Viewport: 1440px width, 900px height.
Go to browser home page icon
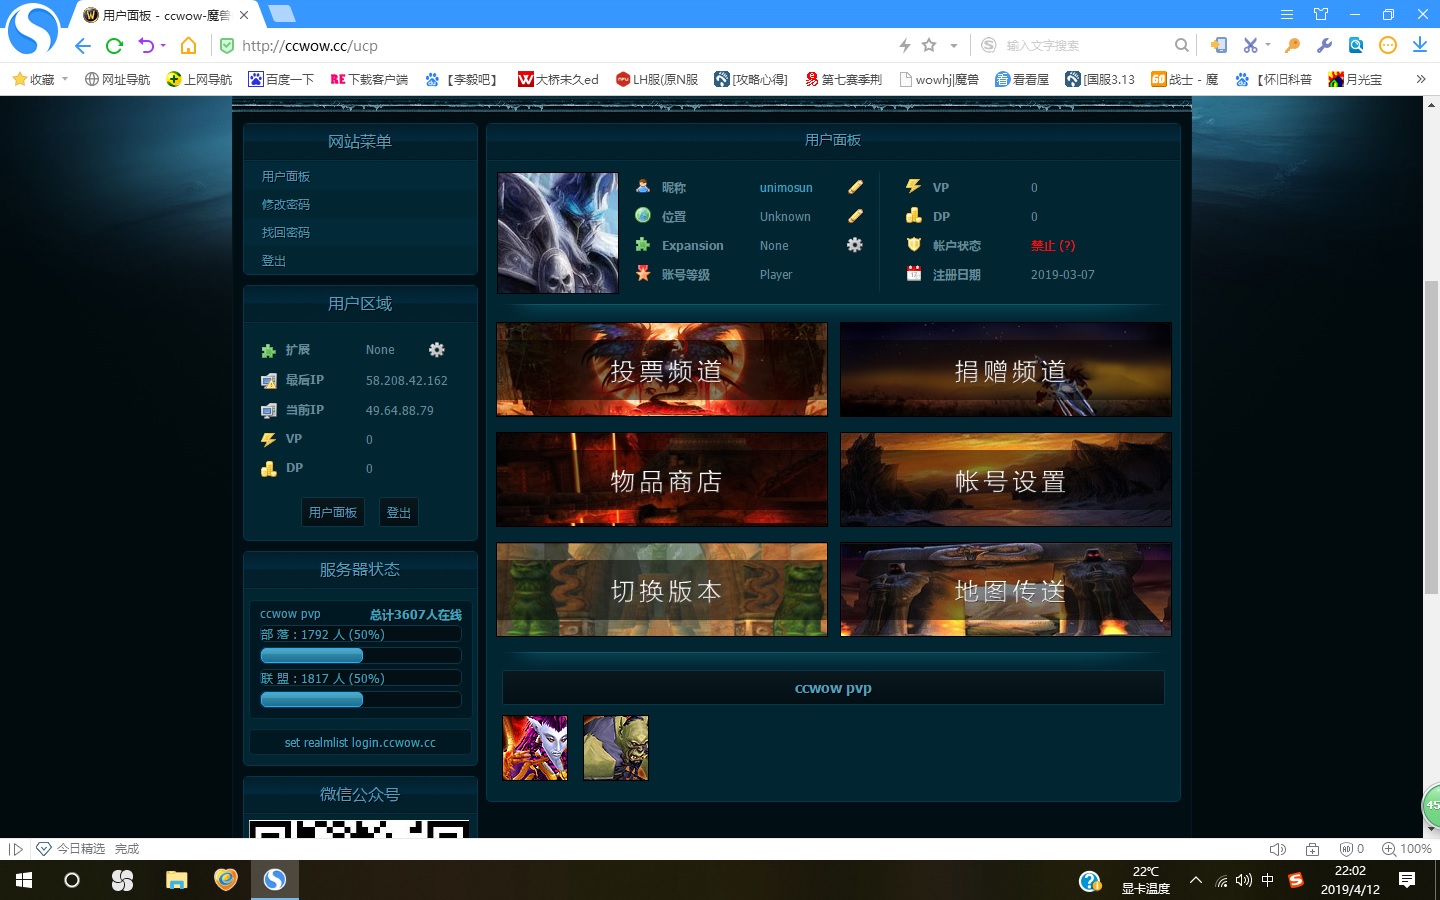click(188, 46)
